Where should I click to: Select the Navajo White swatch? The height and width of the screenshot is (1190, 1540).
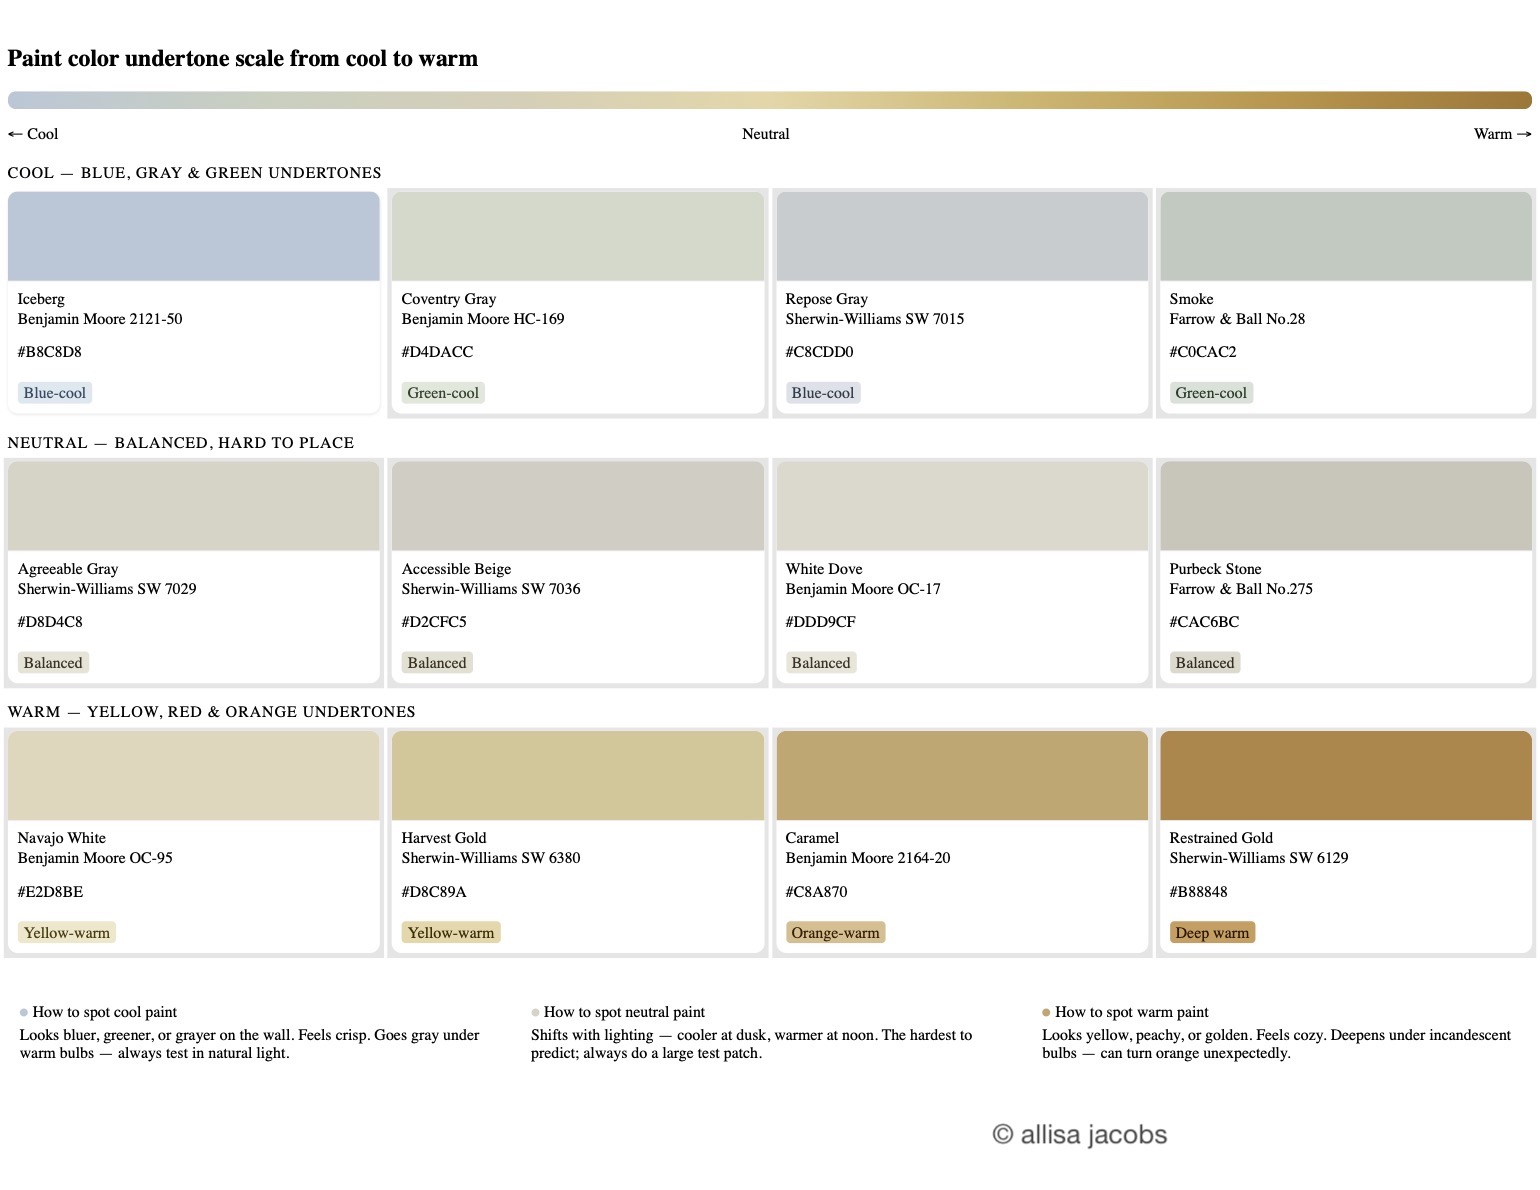coord(193,775)
